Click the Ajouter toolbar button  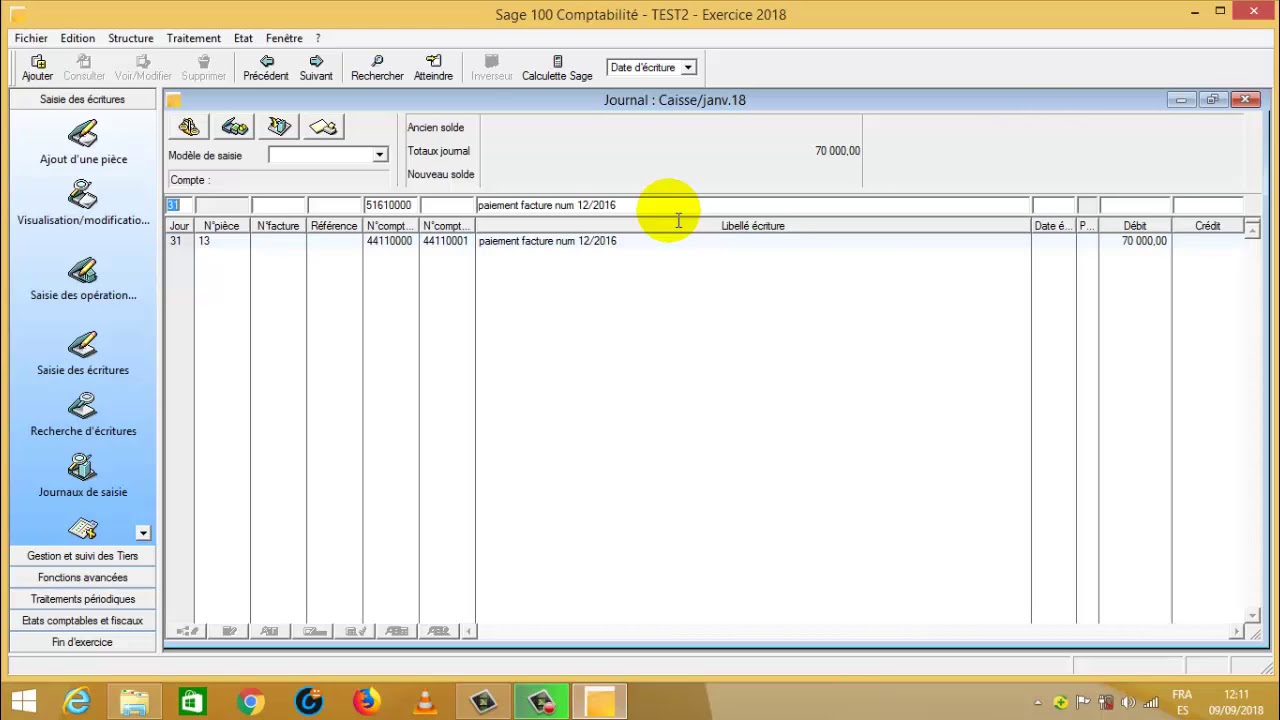coord(37,68)
